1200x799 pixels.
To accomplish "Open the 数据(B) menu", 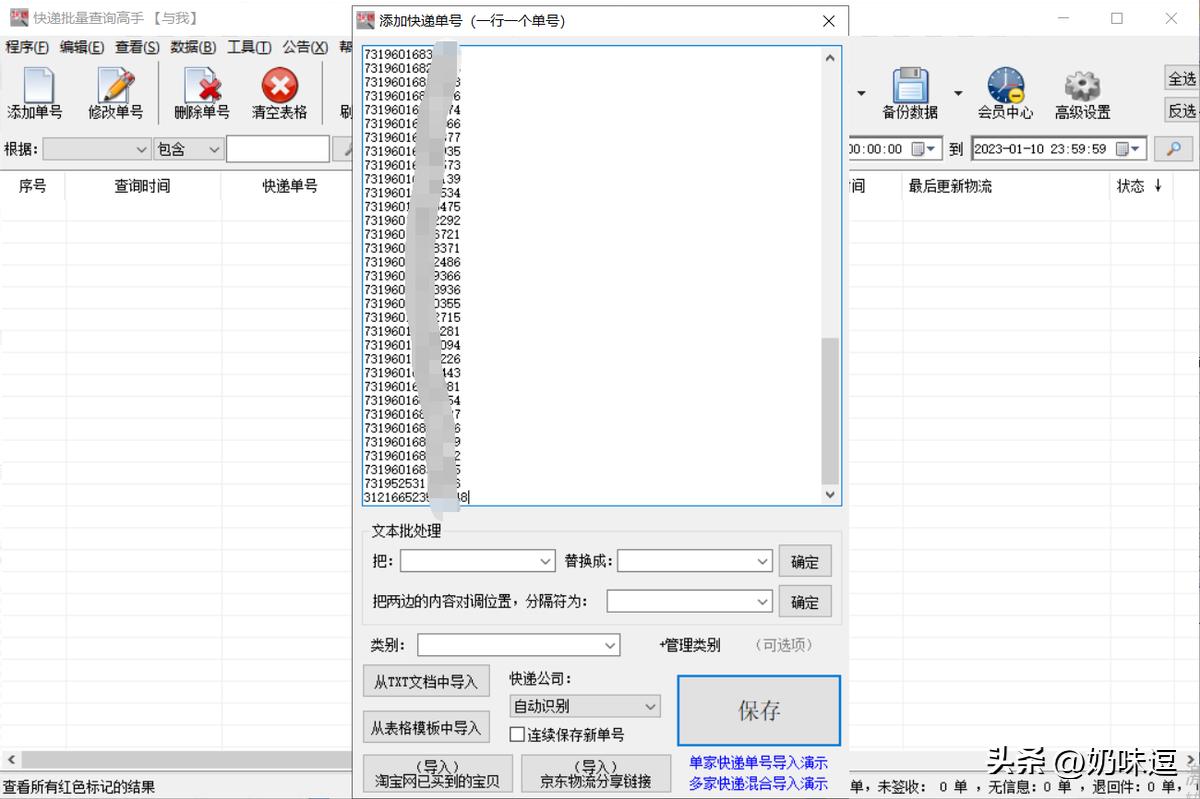I will 193,47.
